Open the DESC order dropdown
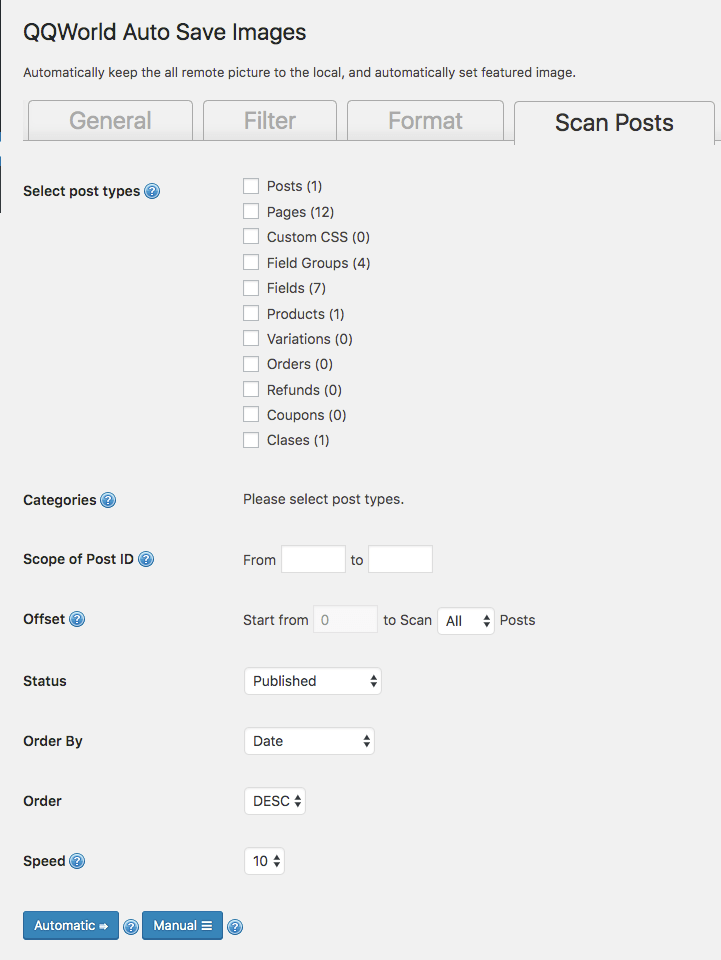 tap(274, 801)
